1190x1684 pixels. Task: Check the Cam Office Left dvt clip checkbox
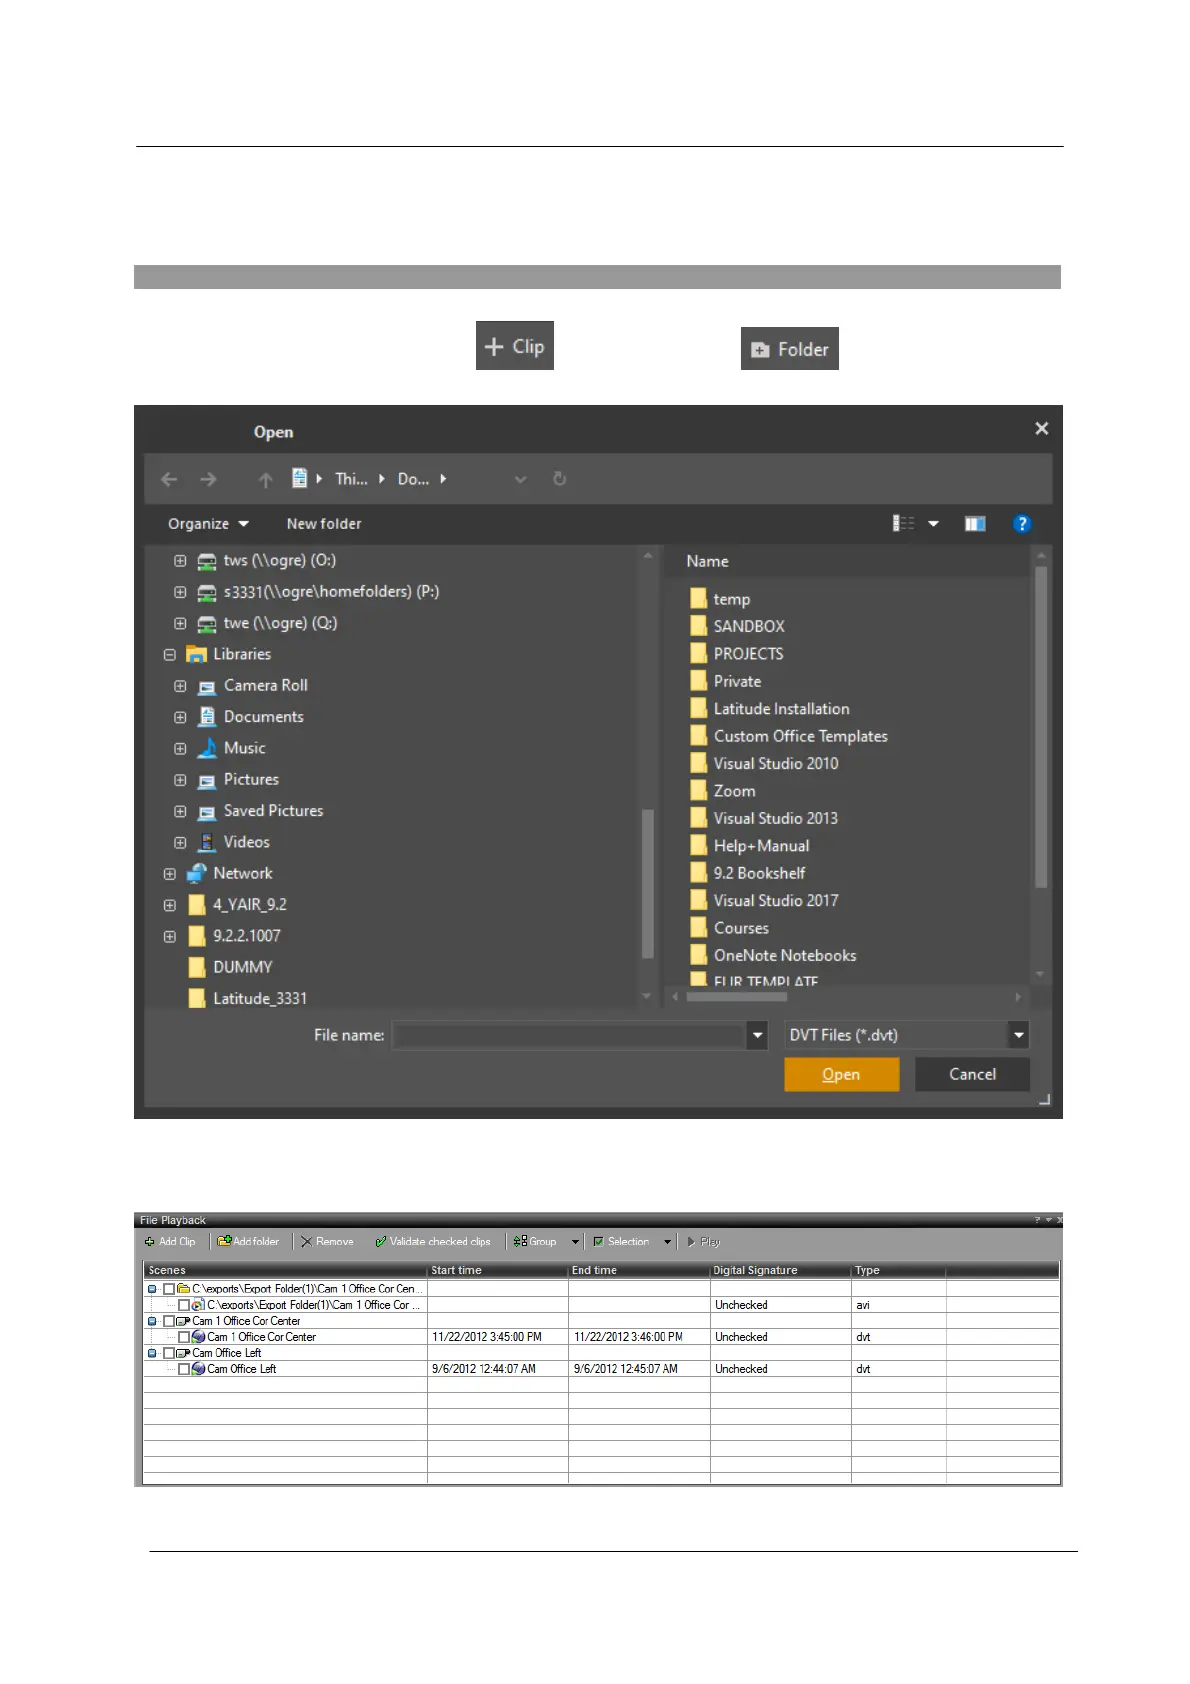(184, 1369)
